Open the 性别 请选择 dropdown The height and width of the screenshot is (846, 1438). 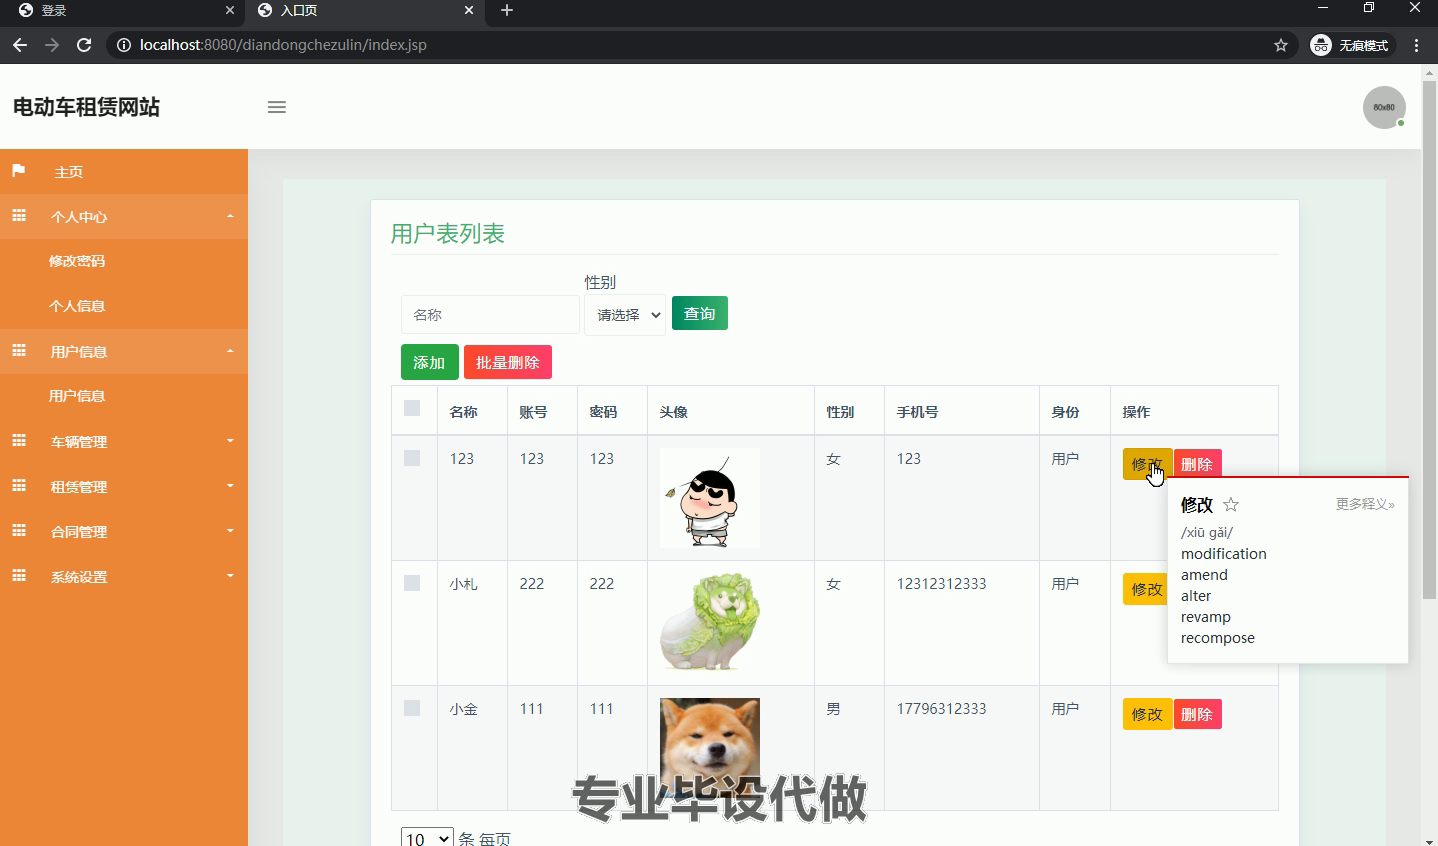[625, 315]
